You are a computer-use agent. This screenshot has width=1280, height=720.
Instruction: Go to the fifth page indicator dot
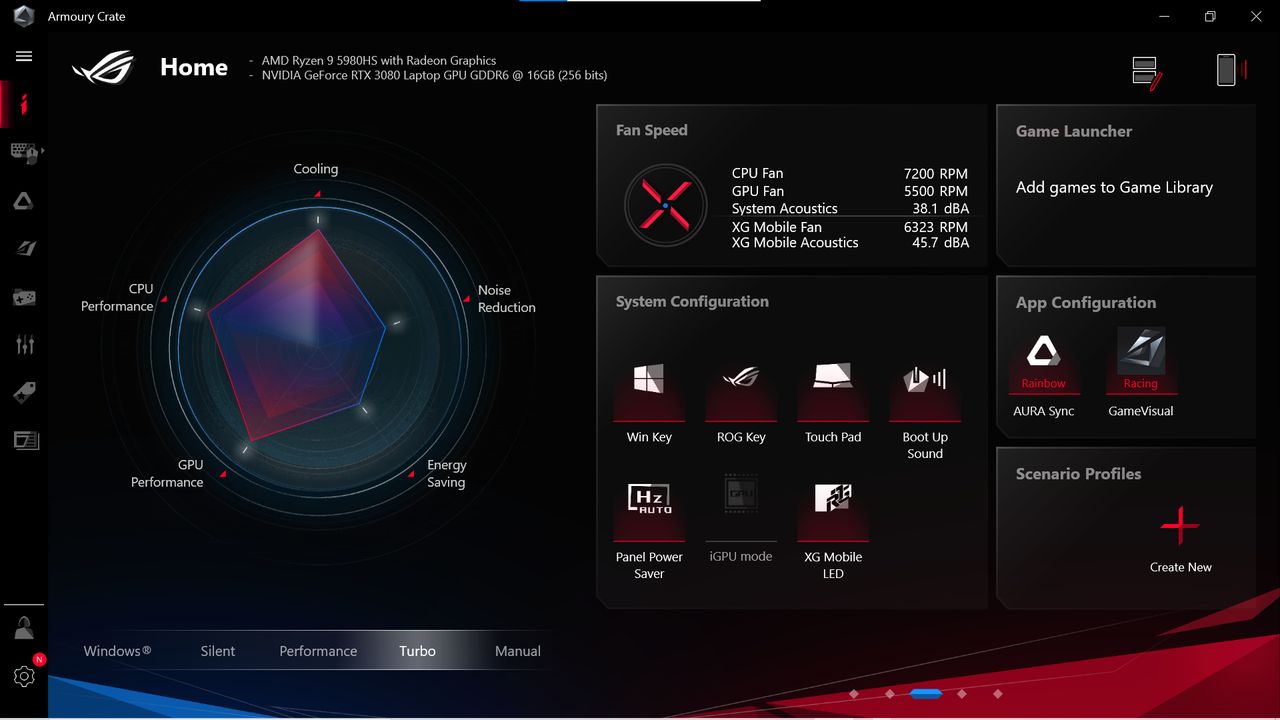point(998,693)
